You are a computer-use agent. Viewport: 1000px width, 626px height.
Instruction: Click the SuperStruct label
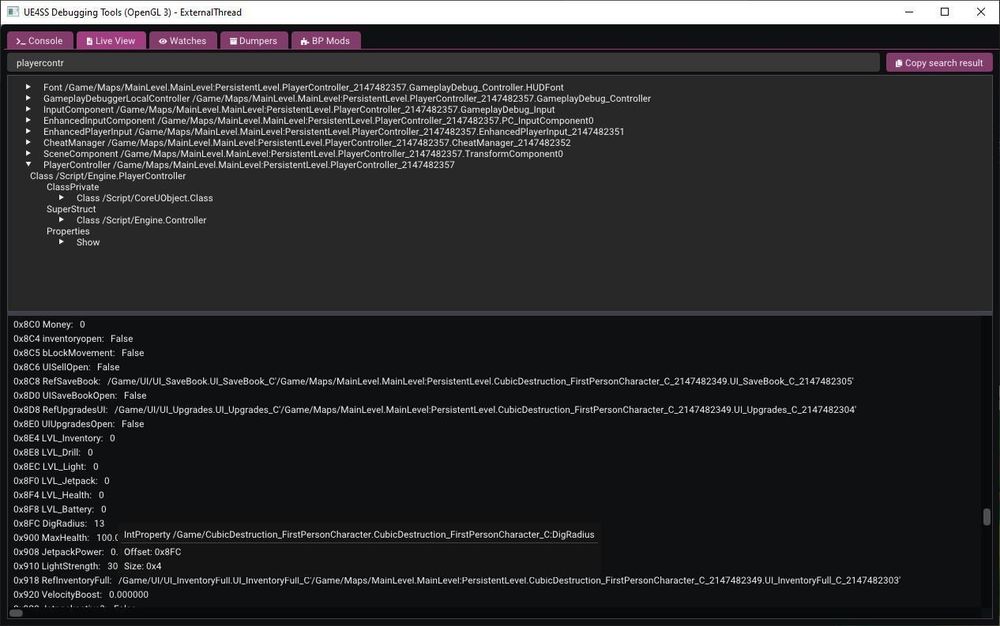(71, 209)
